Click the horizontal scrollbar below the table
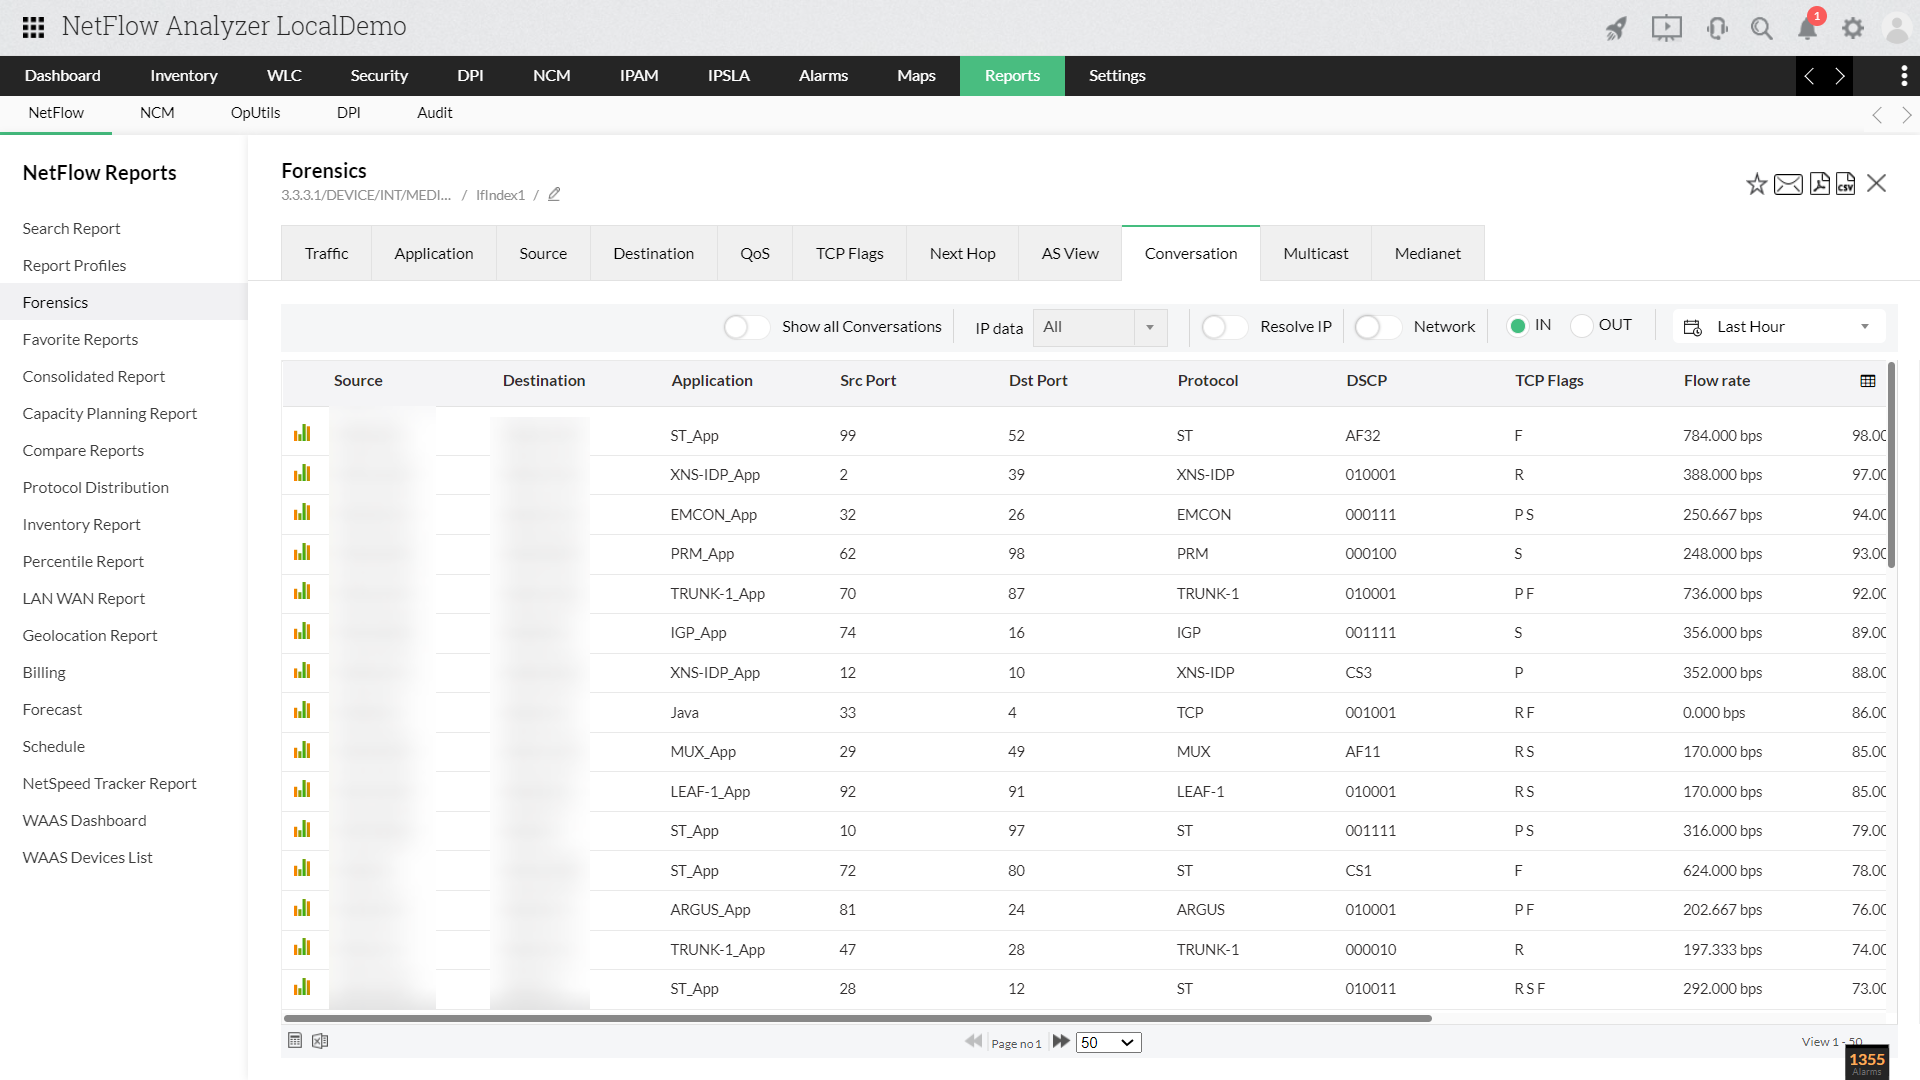 [857, 1018]
